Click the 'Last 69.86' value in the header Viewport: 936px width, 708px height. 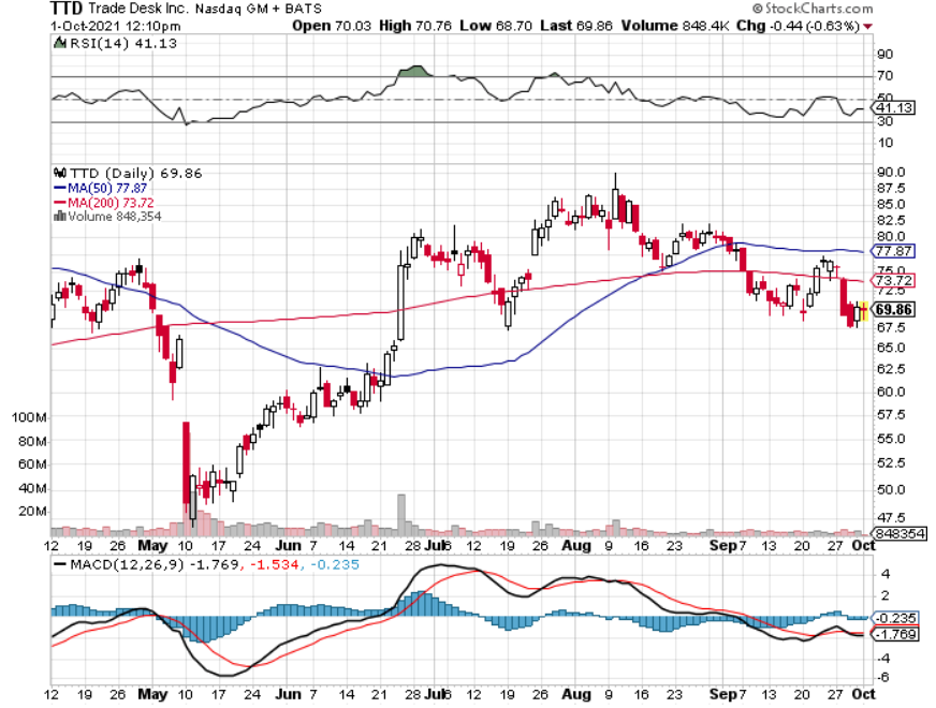click(575, 26)
